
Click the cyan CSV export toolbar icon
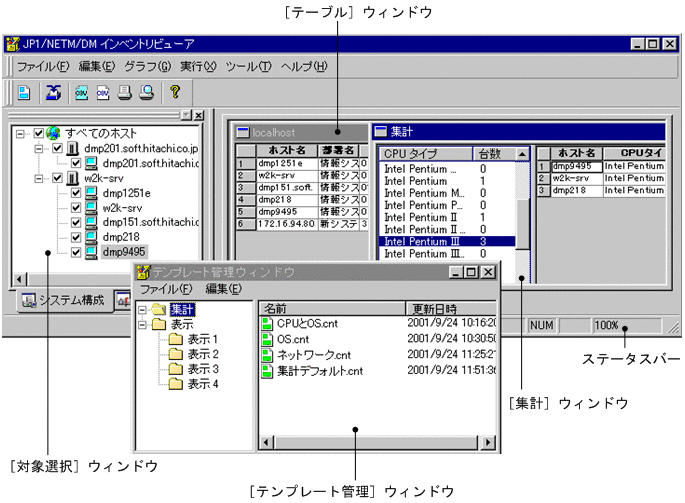81,92
